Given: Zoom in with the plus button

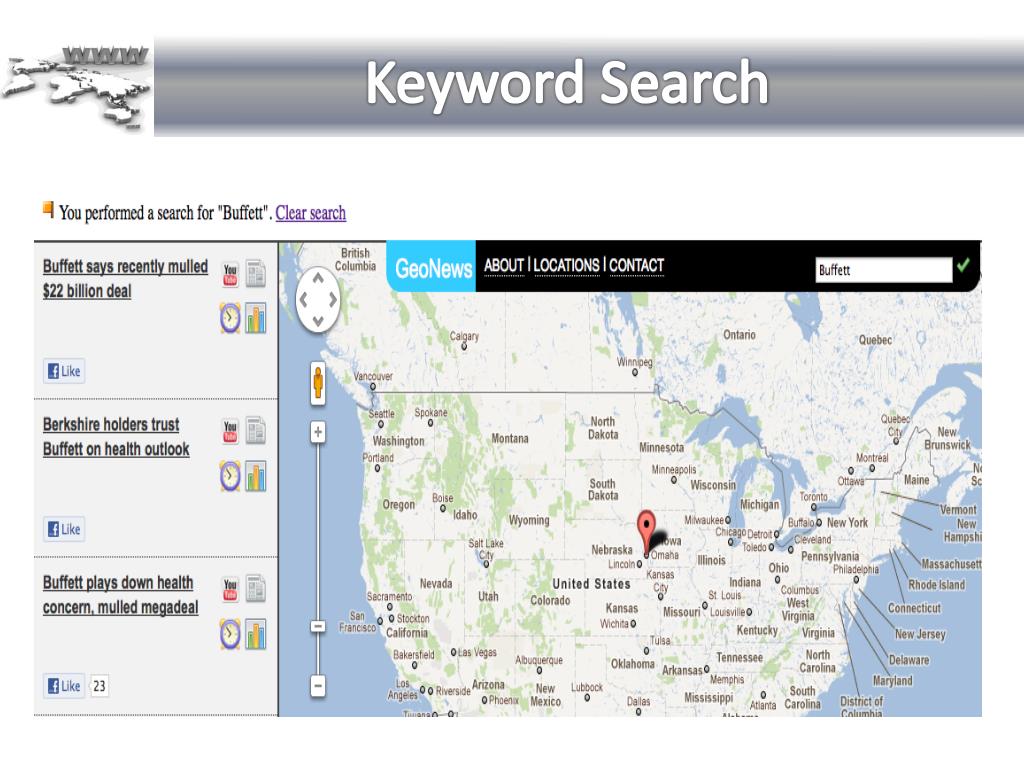Looking at the screenshot, I should click(318, 432).
